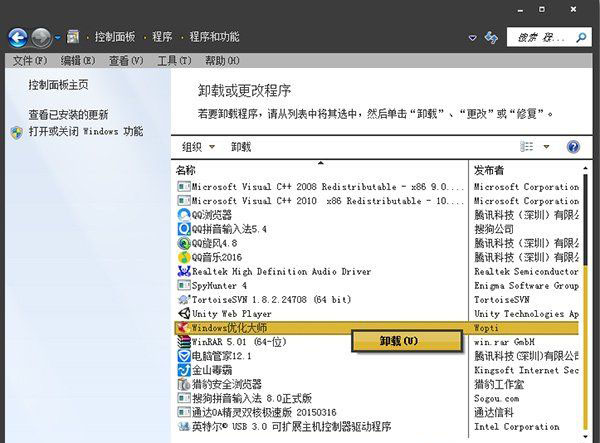Click publisher 猎豹工作室
Image resolution: width=600 pixels, height=443 pixels.
(x=499, y=384)
